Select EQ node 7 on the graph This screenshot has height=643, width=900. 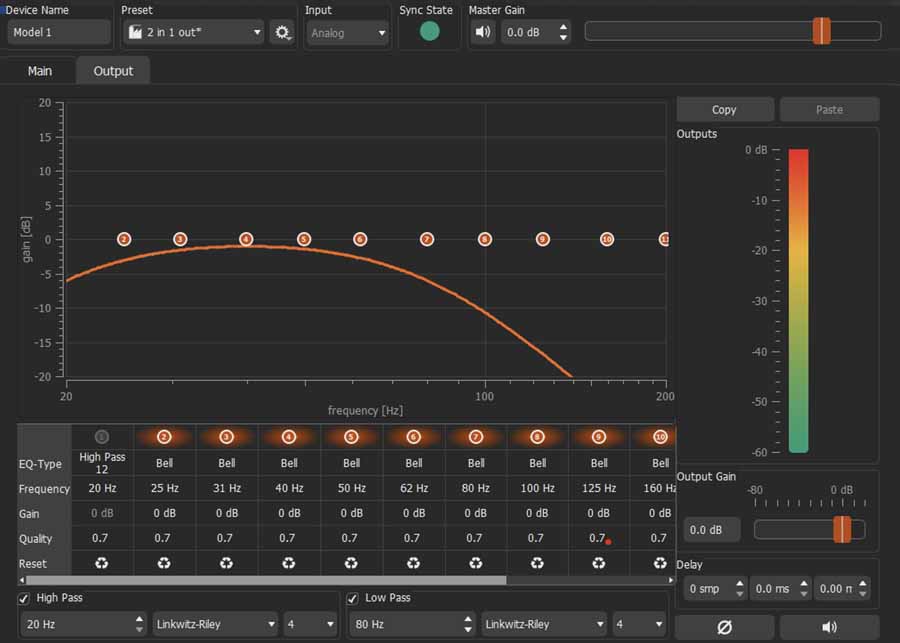[426, 239]
